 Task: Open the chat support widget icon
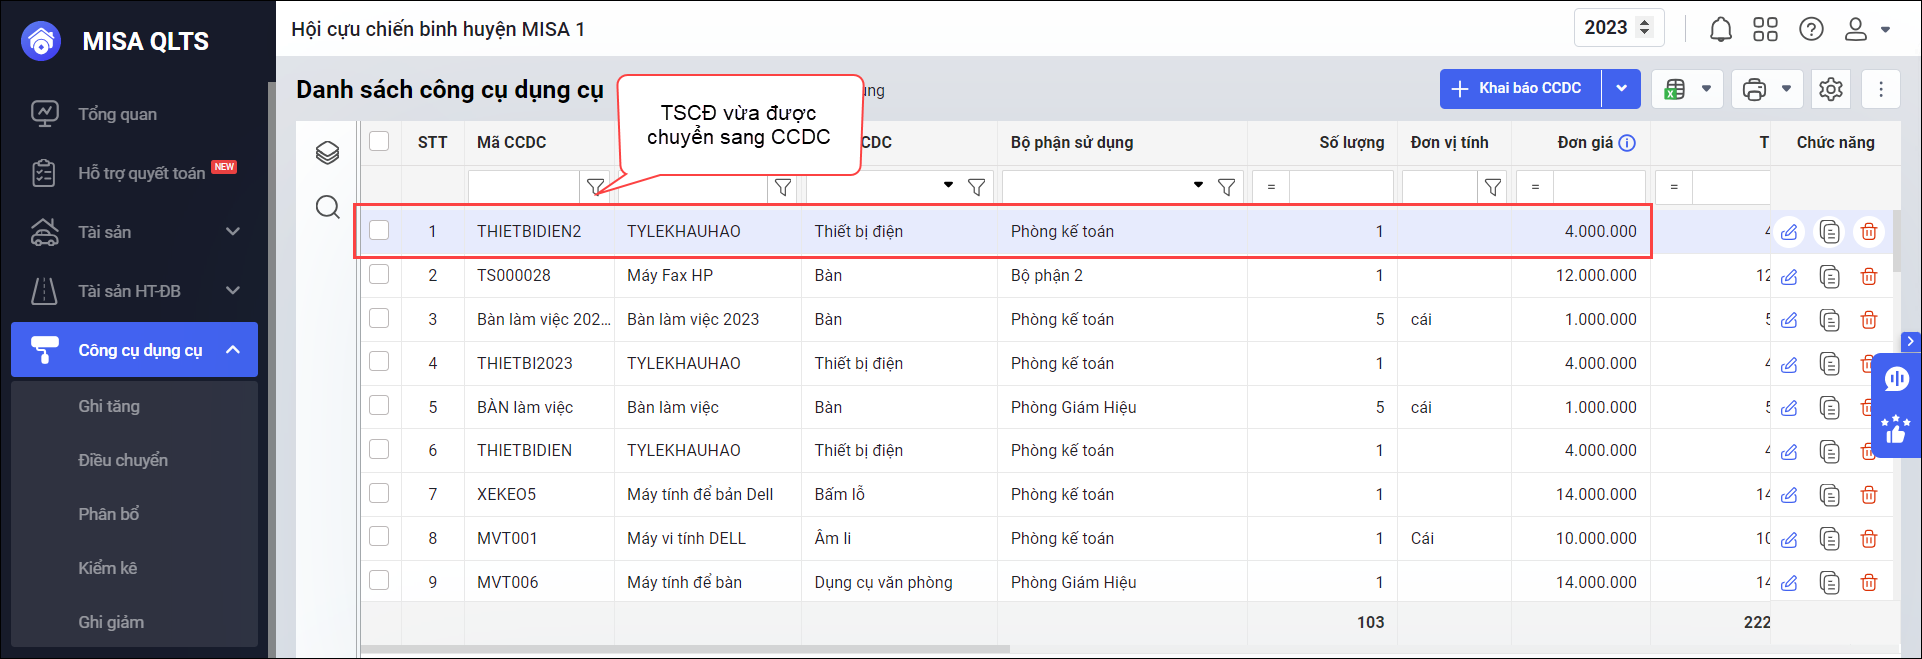point(1896,379)
